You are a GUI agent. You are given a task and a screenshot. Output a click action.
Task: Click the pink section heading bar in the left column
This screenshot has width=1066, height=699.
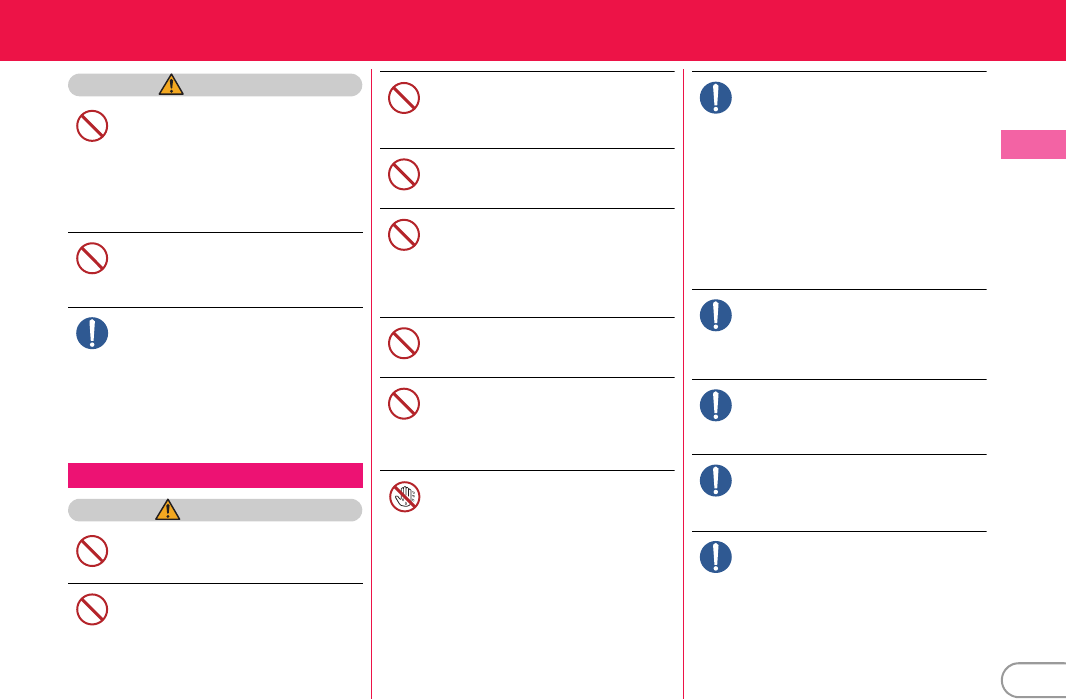[215, 474]
